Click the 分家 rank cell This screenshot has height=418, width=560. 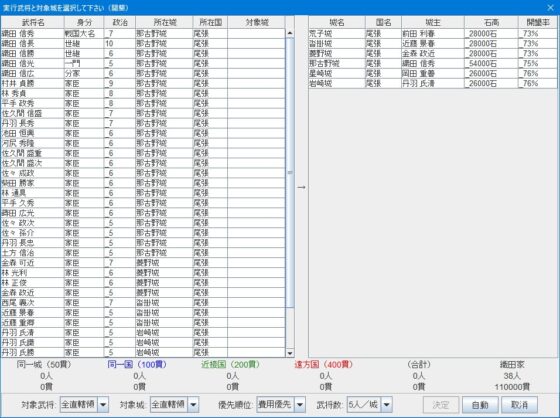coord(84,74)
